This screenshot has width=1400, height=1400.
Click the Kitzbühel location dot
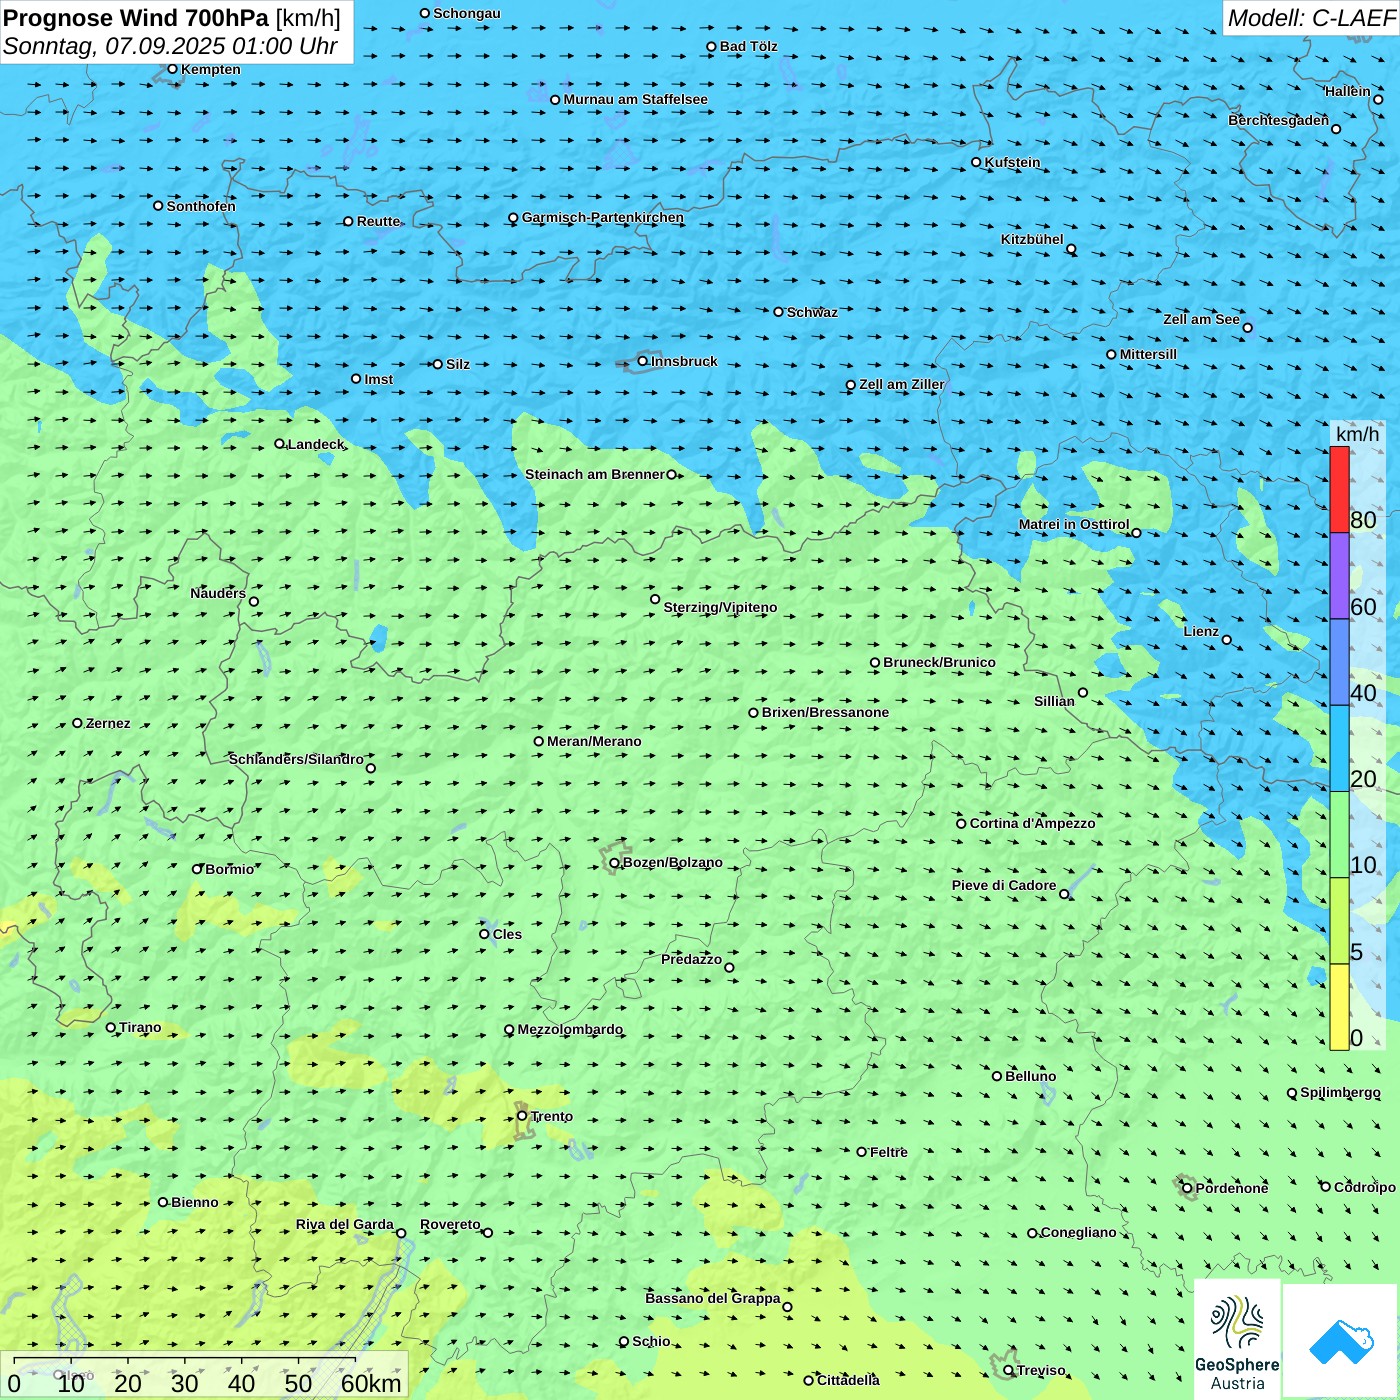point(1071,249)
